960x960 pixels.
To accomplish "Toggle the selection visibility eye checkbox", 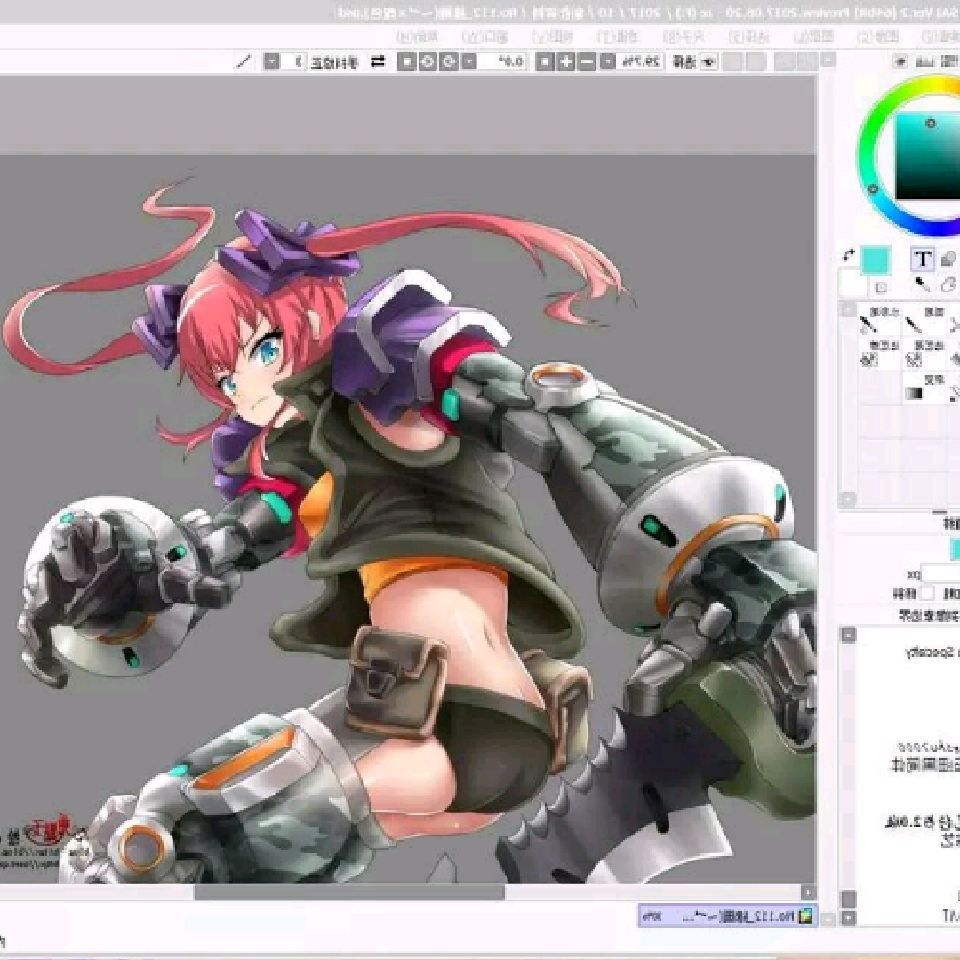I will [709, 62].
